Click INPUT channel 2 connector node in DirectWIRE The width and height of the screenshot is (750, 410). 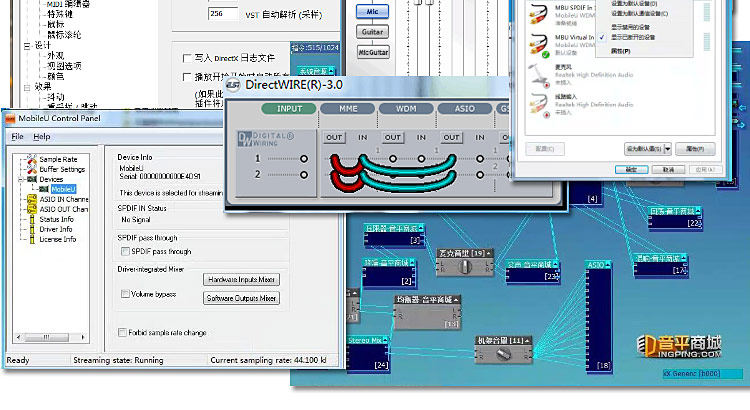click(x=304, y=175)
